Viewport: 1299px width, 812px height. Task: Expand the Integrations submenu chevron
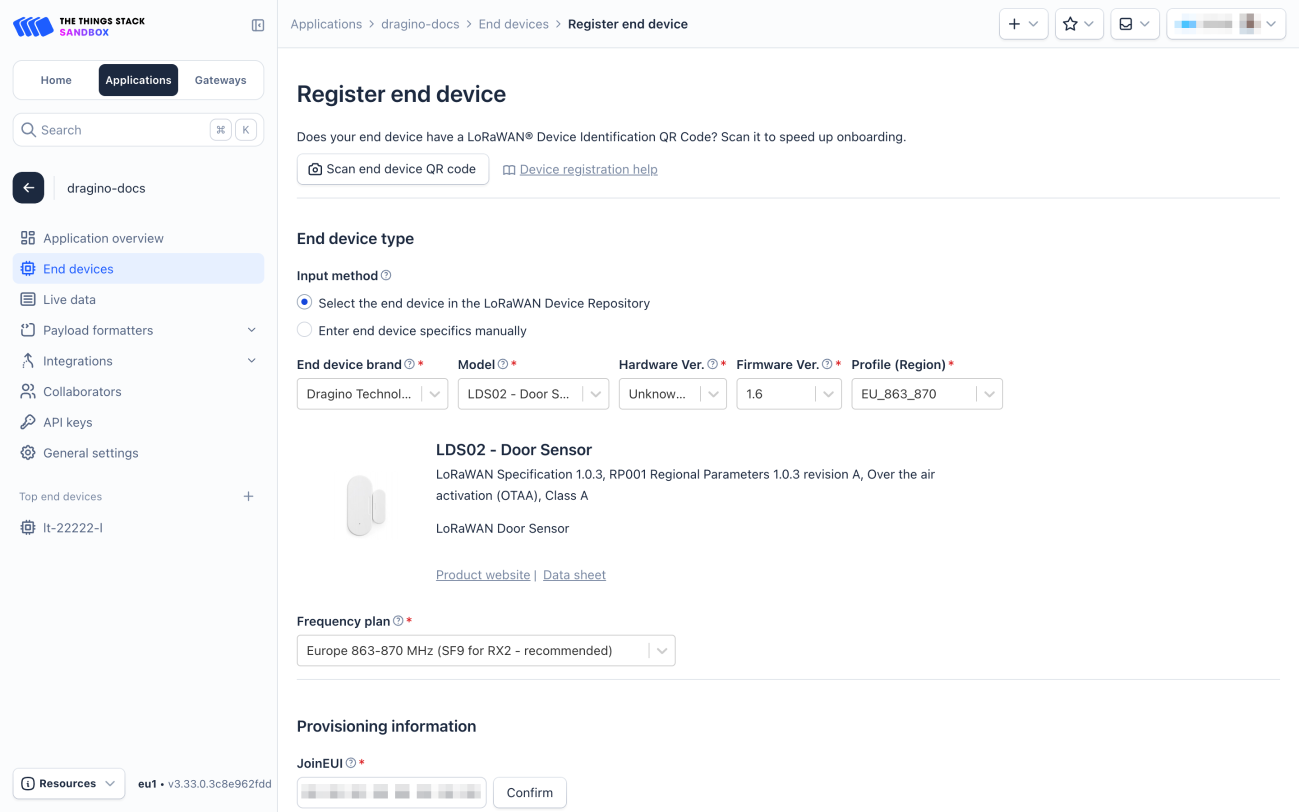point(252,361)
